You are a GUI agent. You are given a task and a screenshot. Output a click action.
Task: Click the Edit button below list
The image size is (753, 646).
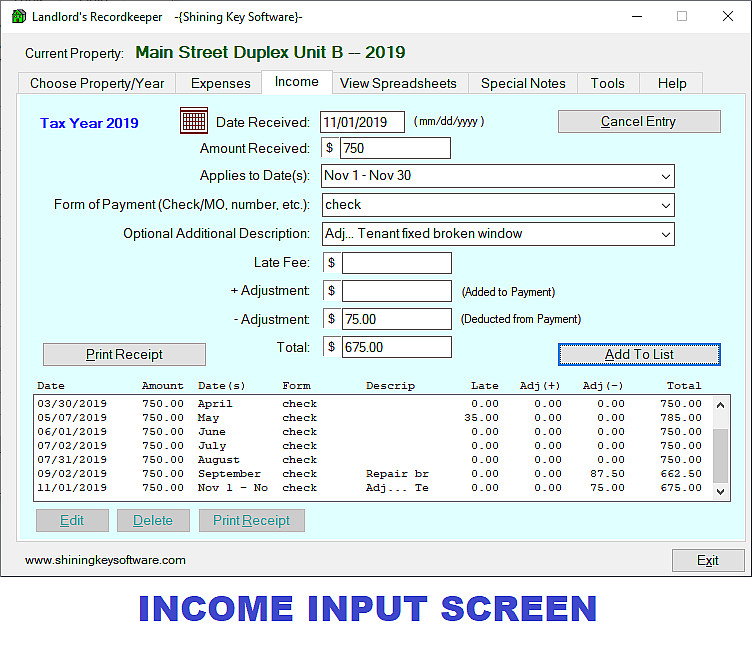tap(72, 521)
